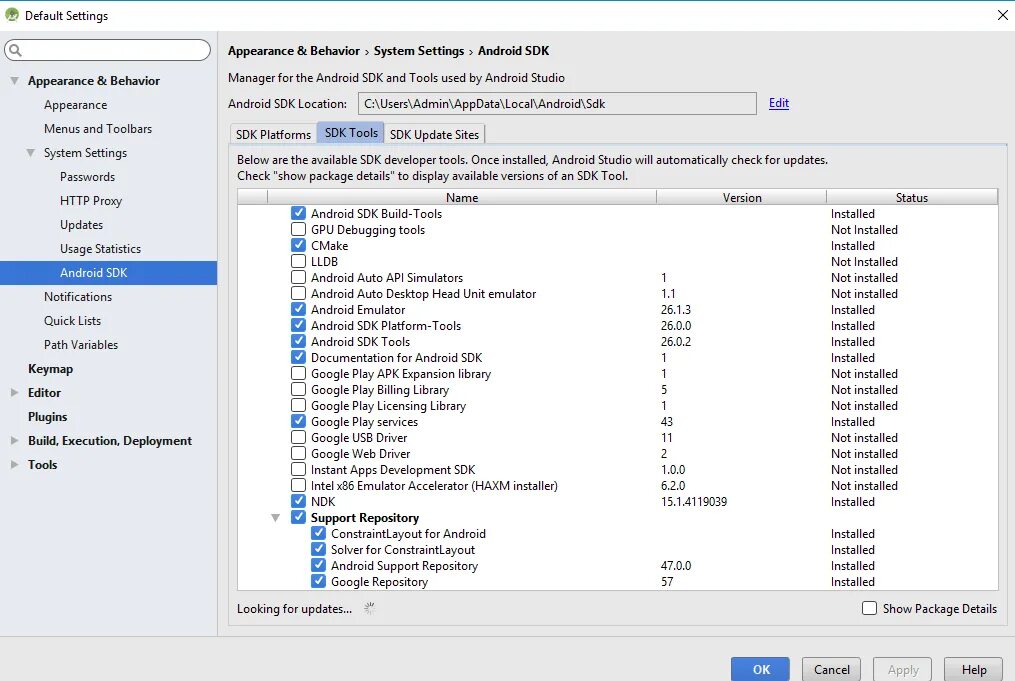Image resolution: width=1015 pixels, height=681 pixels.
Task: Uncheck ConstraintLayout for Android
Action: (x=318, y=533)
